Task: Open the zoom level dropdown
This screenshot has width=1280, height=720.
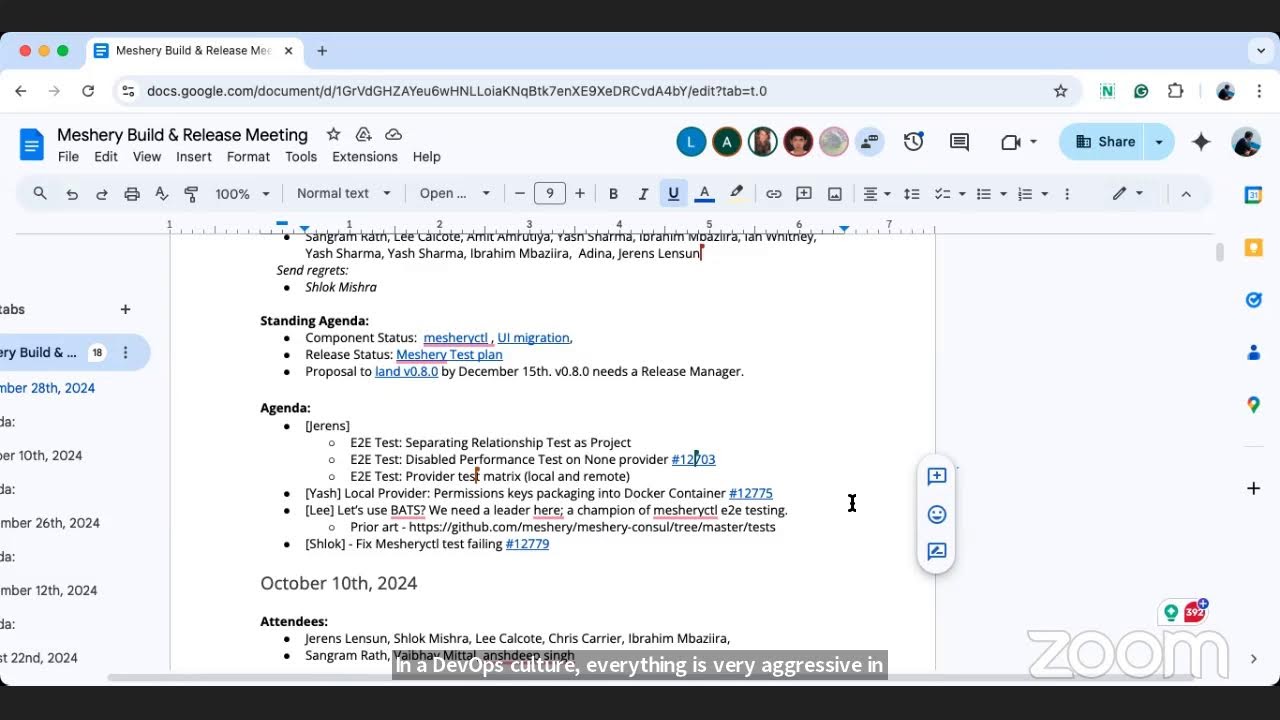Action: 242,194
